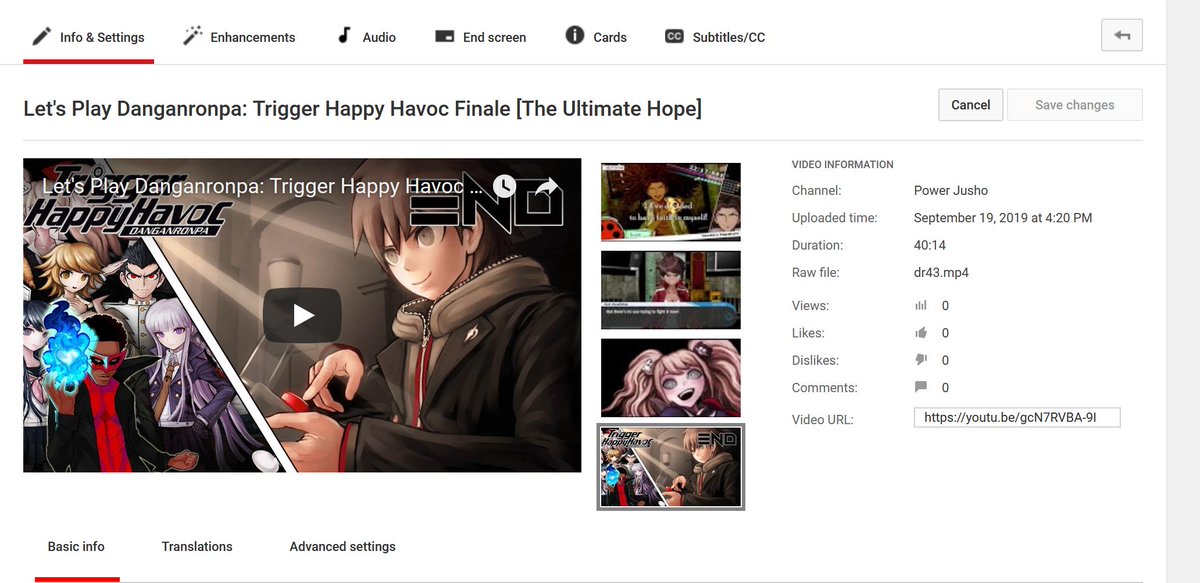Open the Cards tab
Image resolution: width=1200 pixels, height=583 pixels.
(x=596, y=37)
